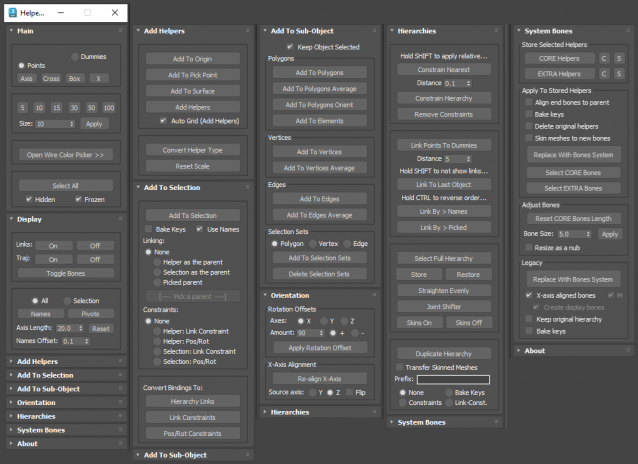Toggle the Hidden checkbox
The image size is (638, 464).
pos(29,199)
